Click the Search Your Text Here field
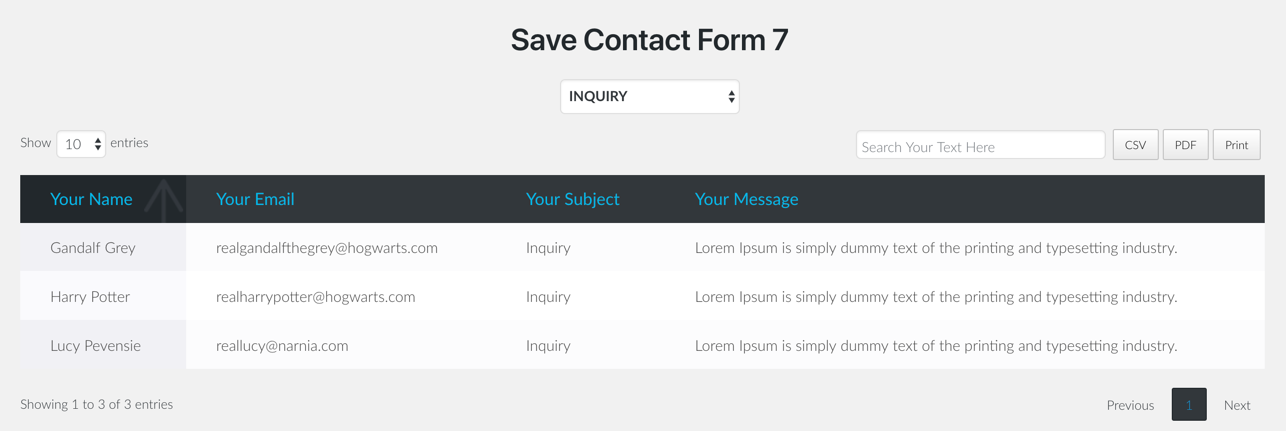Screen dimensions: 1286x431 [x=980, y=146]
